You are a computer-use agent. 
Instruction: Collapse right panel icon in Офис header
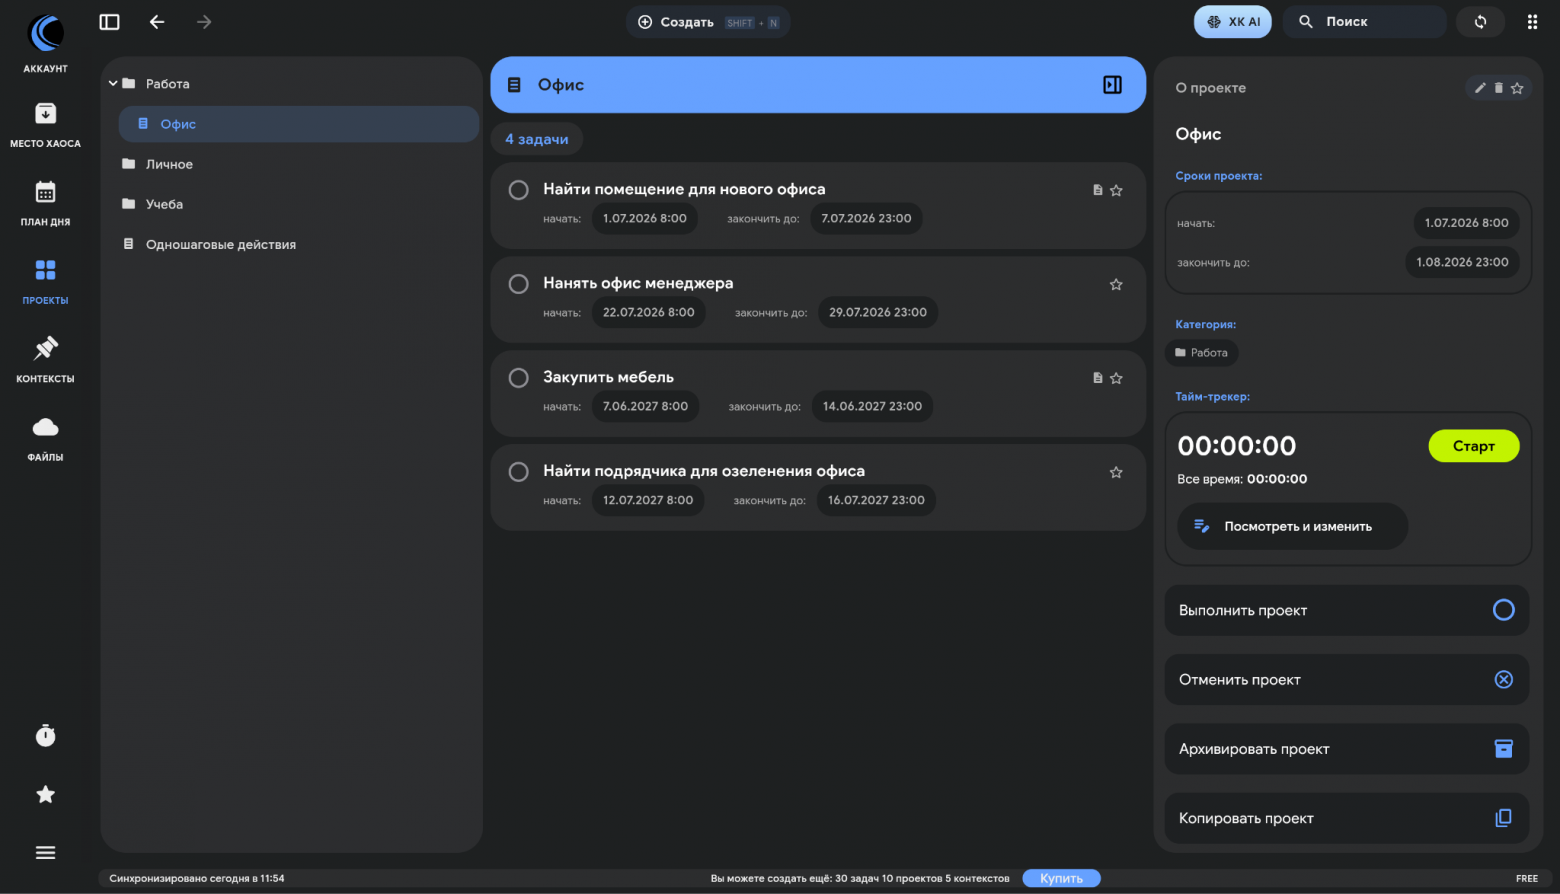click(1112, 85)
